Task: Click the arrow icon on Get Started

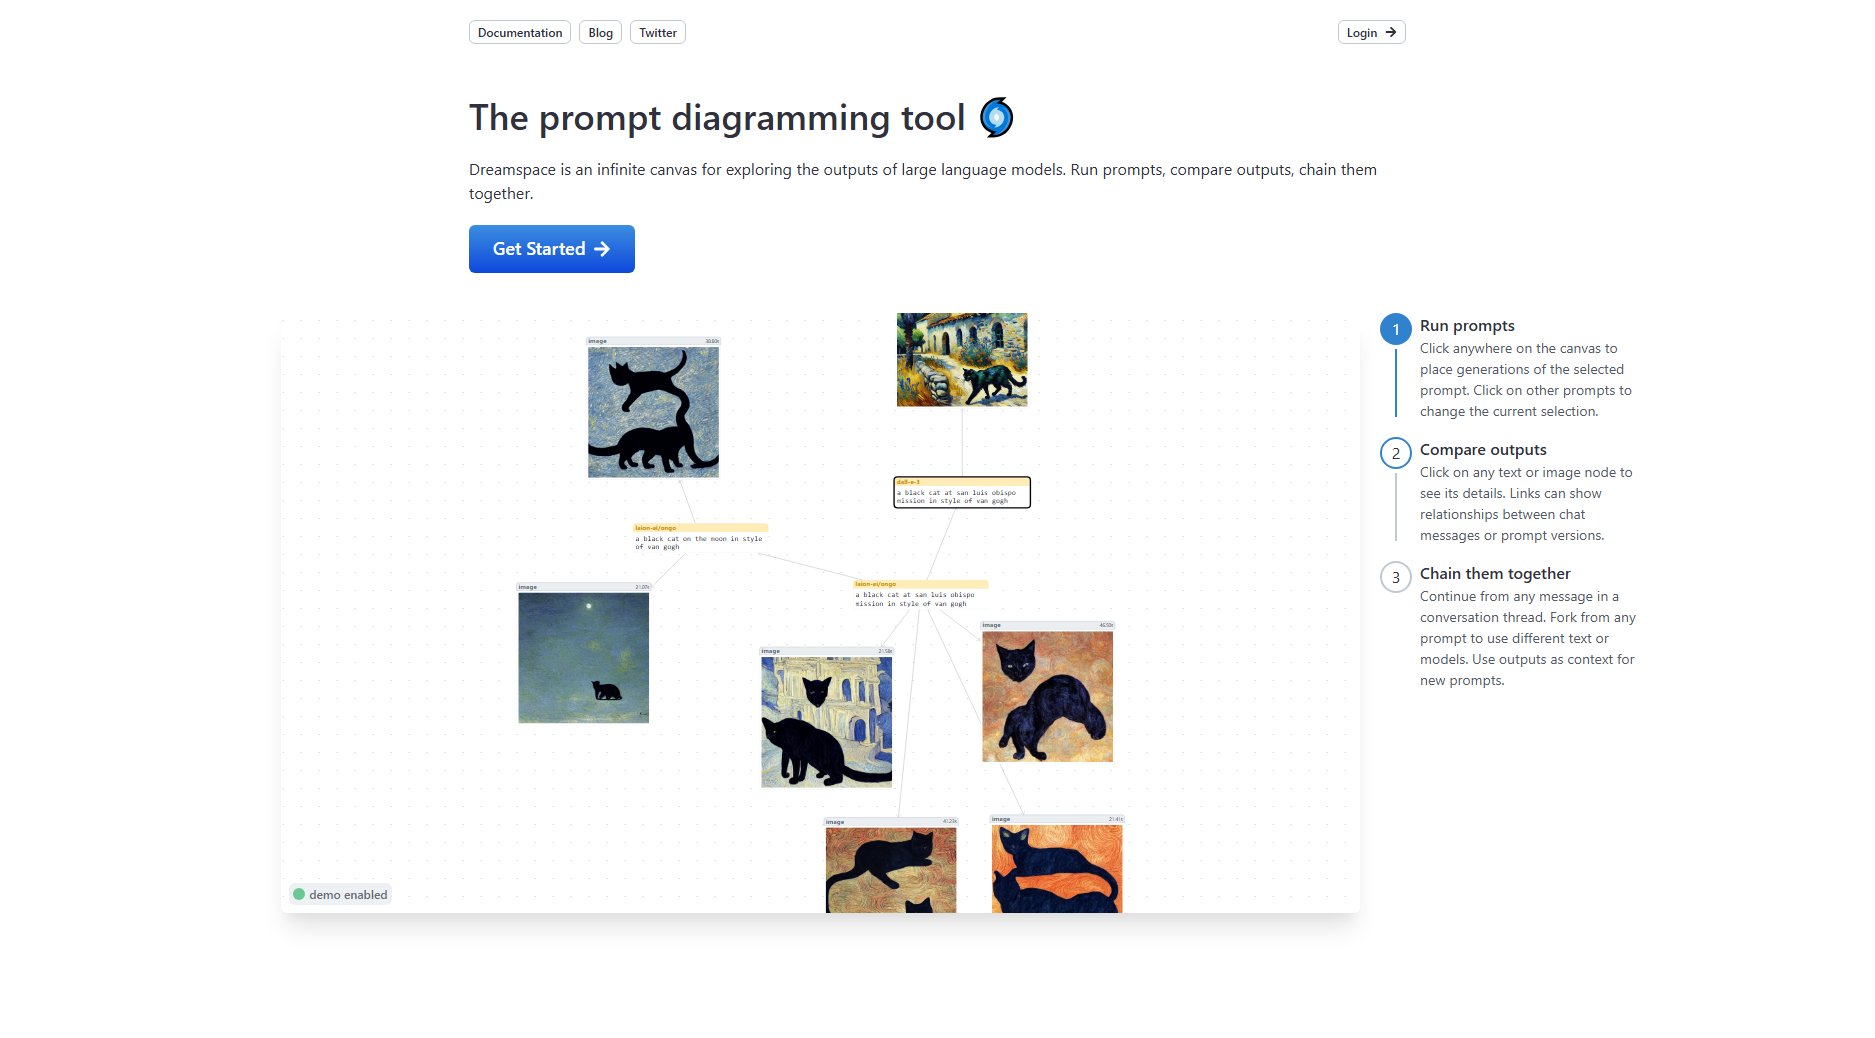Action: (x=602, y=249)
